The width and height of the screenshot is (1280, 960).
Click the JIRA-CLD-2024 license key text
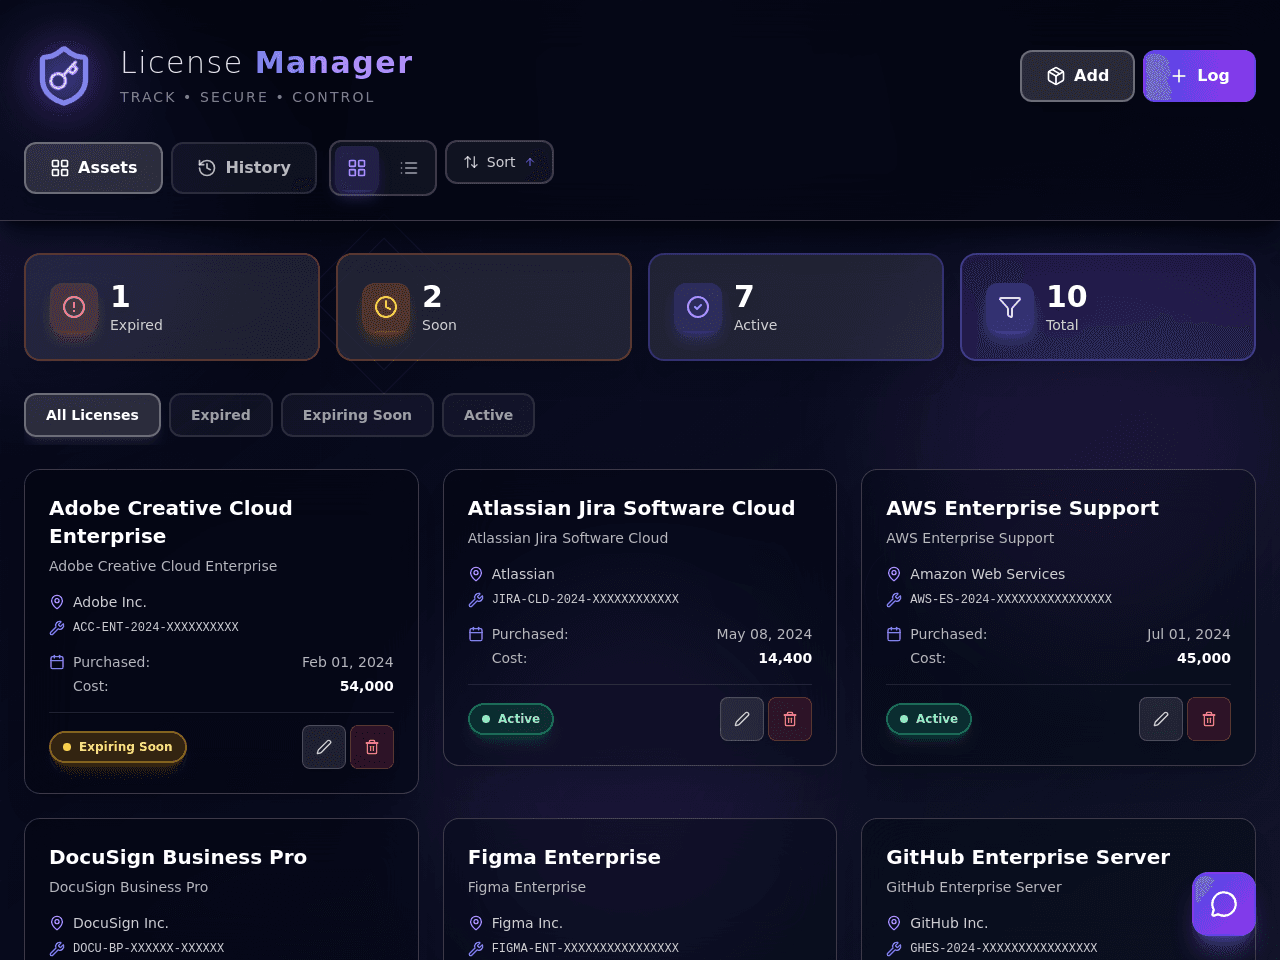click(585, 600)
